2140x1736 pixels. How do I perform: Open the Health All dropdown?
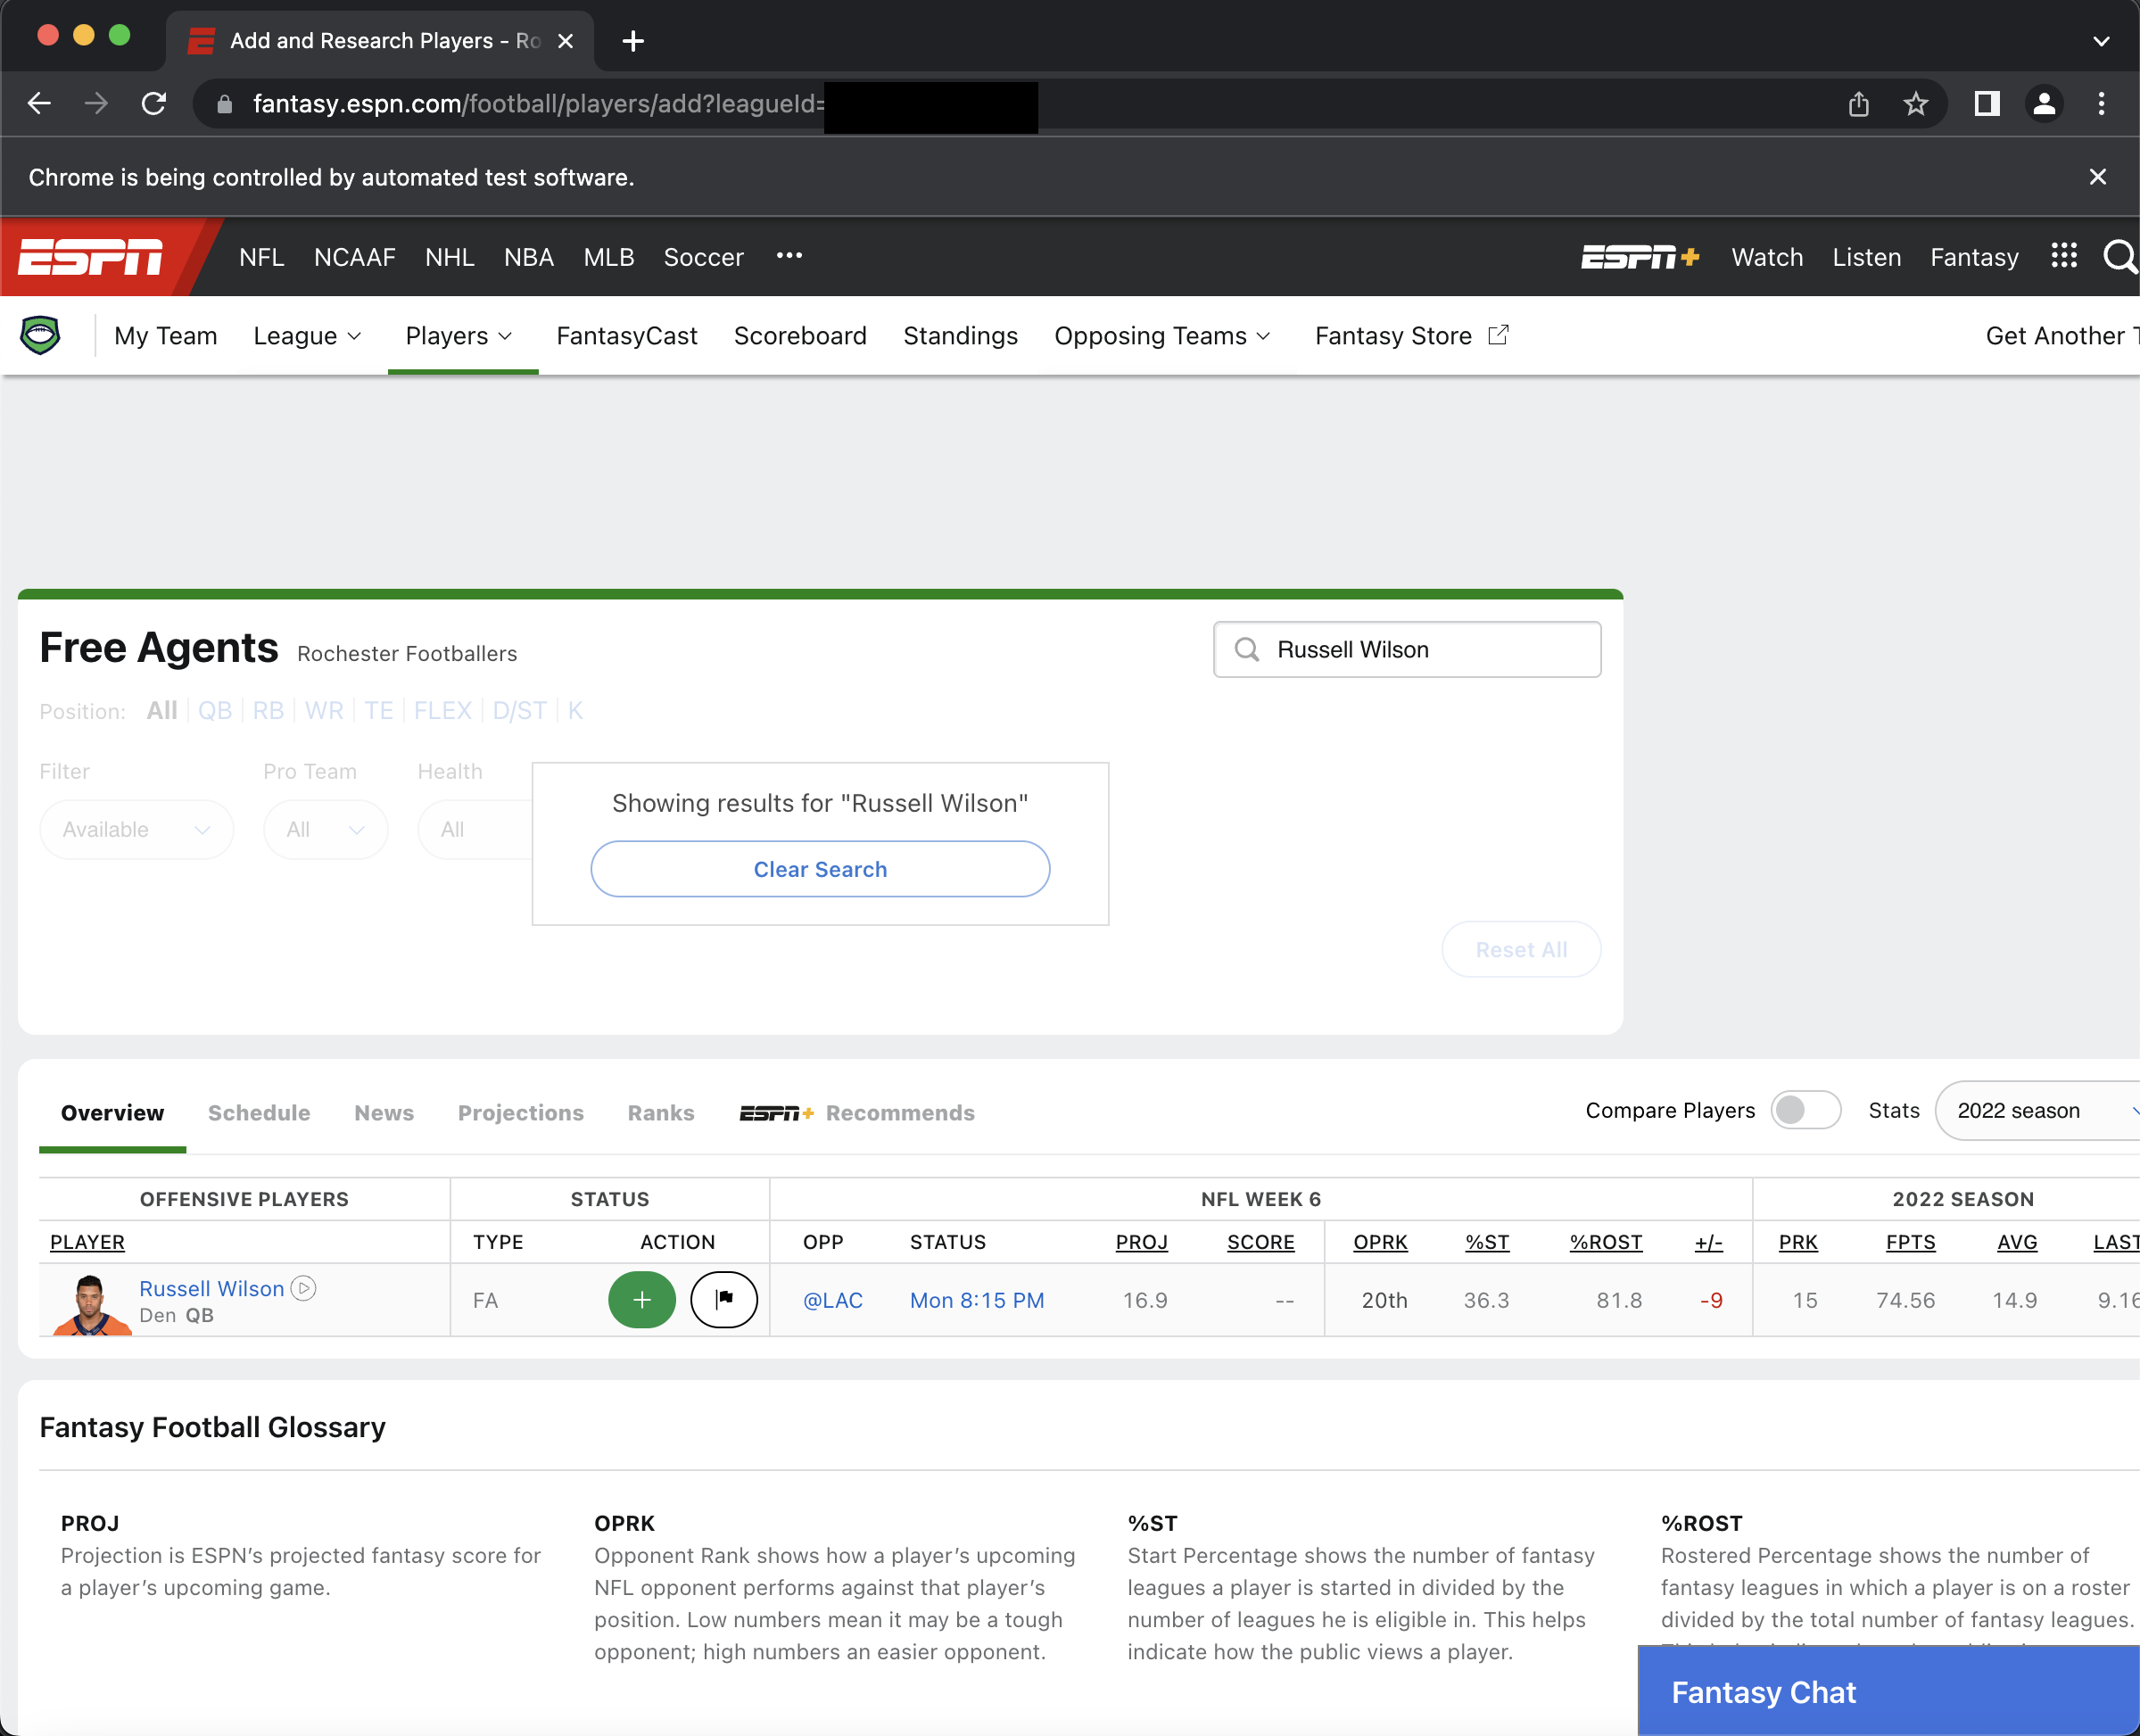pos(475,829)
